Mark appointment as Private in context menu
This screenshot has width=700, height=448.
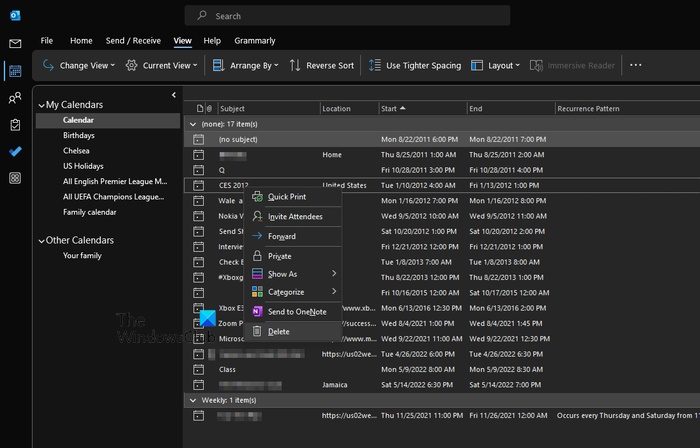(x=279, y=256)
